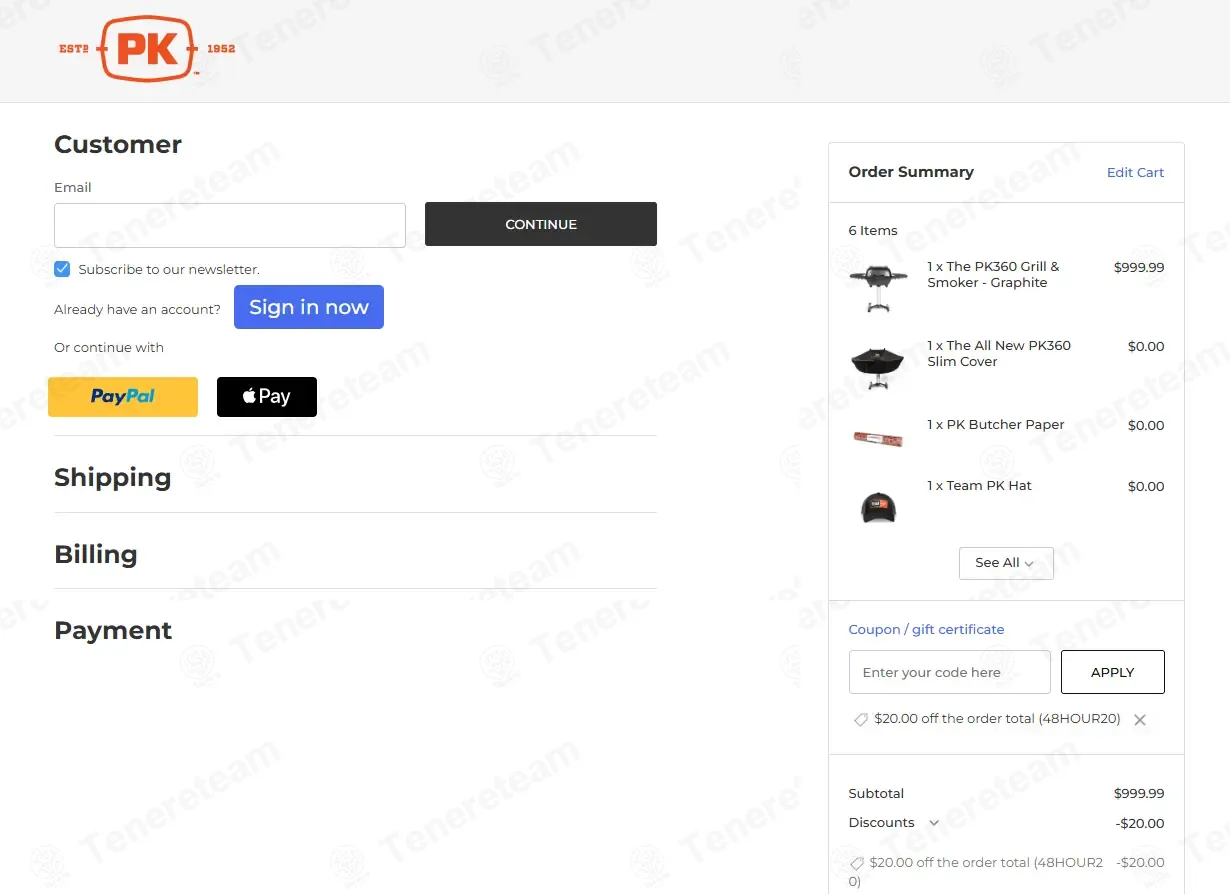1230x894 pixels.
Task: Click the Shipping section heading
Action: pos(113,477)
